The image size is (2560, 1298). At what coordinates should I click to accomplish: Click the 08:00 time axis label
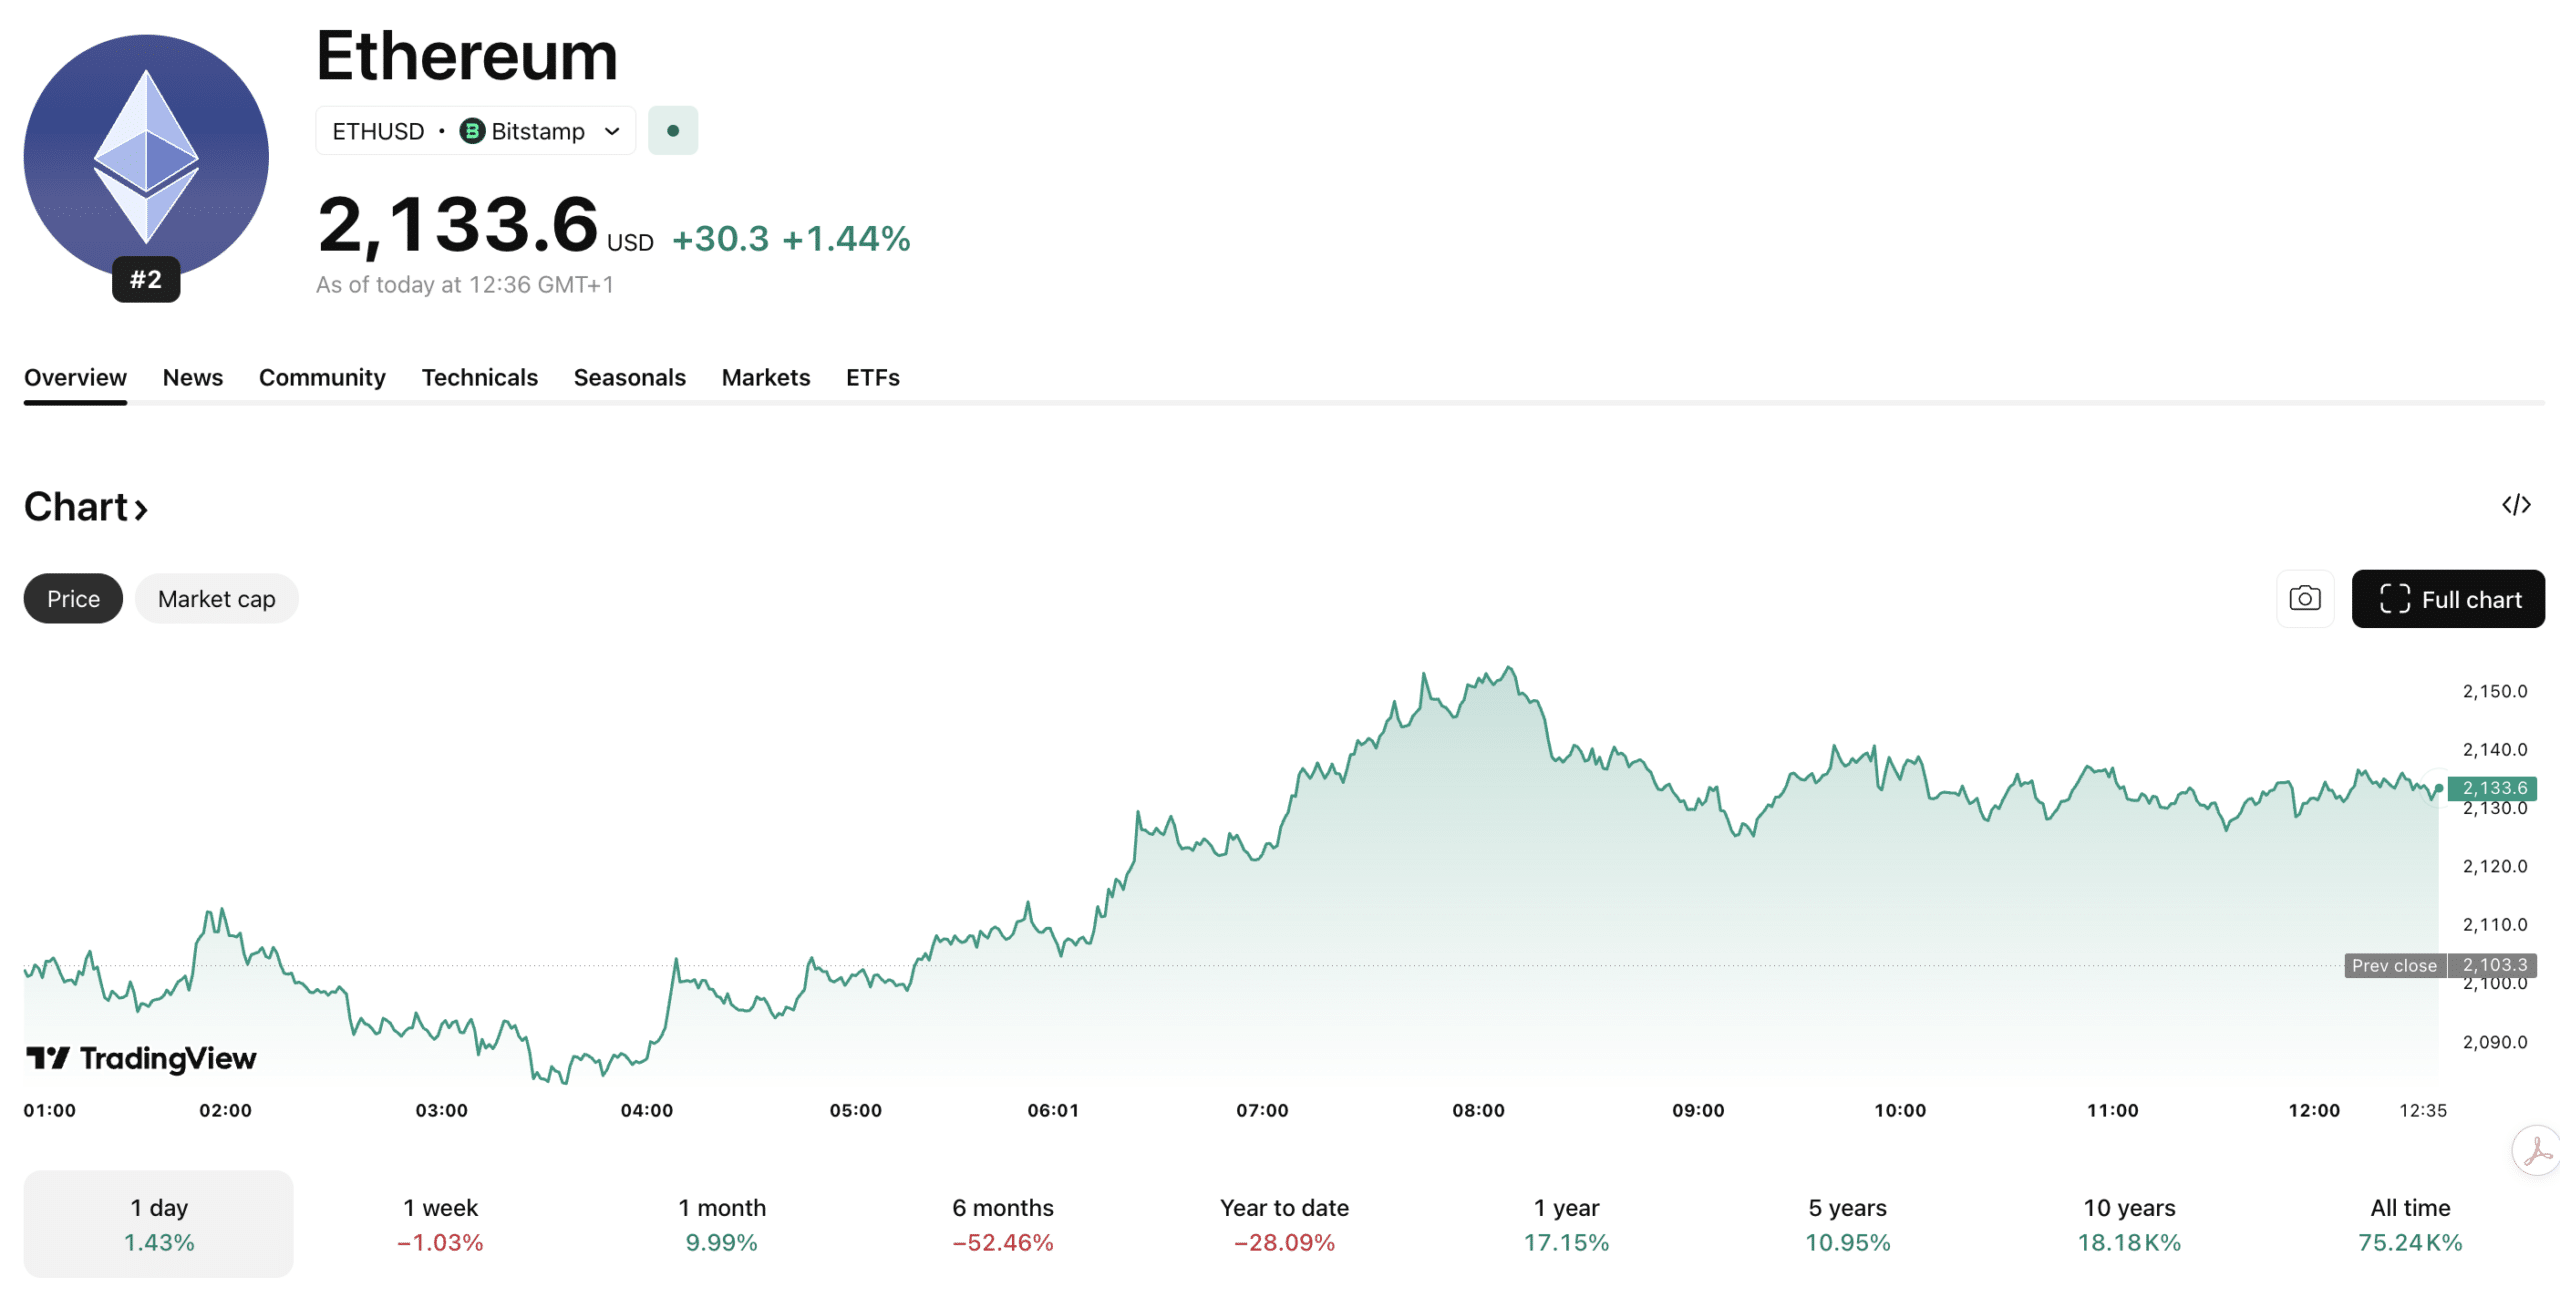click(1478, 1110)
